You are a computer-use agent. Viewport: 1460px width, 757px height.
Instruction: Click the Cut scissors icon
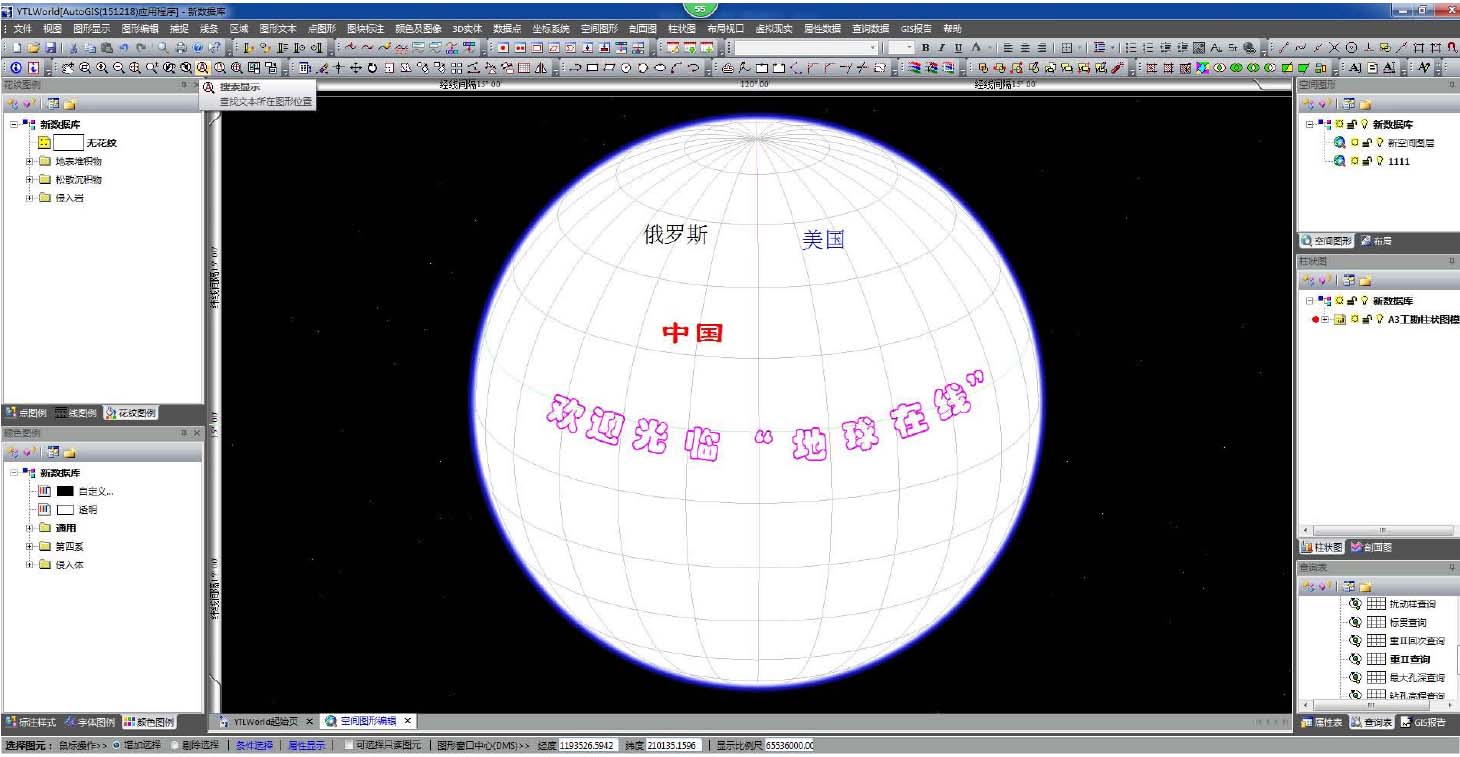click(74, 47)
